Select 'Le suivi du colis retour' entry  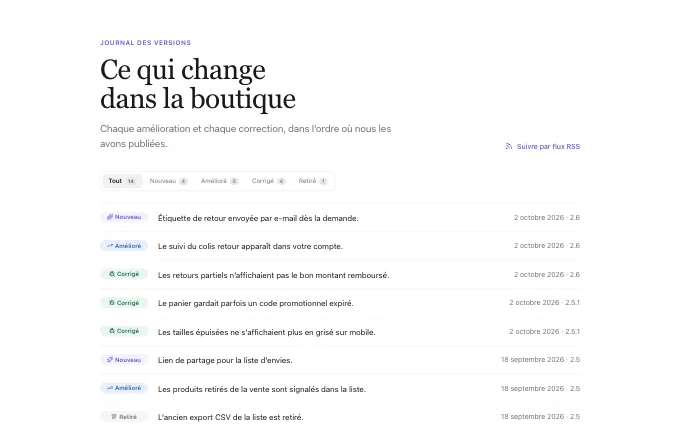click(250, 246)
